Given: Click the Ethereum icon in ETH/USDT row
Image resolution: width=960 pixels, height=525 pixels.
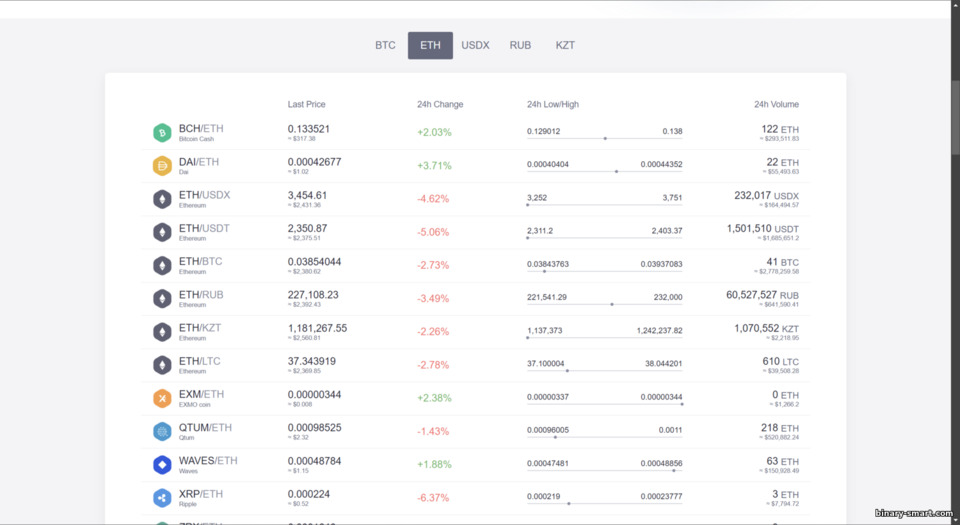Looking at the screenshot, I should 162,233.
